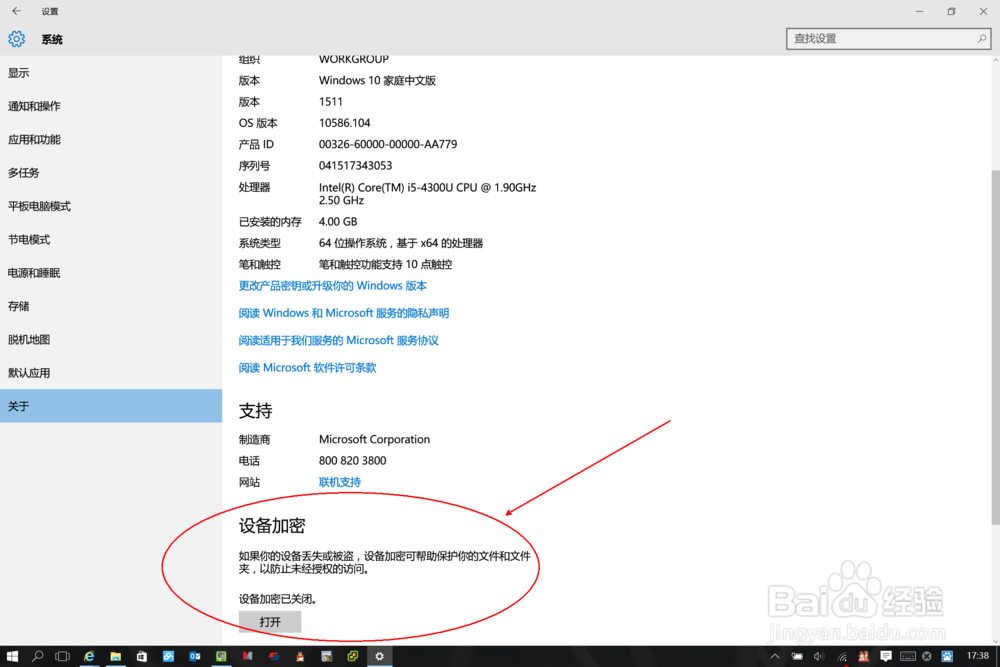Open Task View from taskbar
The width and height of the screenshot is (1000, 667).
point(62,656)
